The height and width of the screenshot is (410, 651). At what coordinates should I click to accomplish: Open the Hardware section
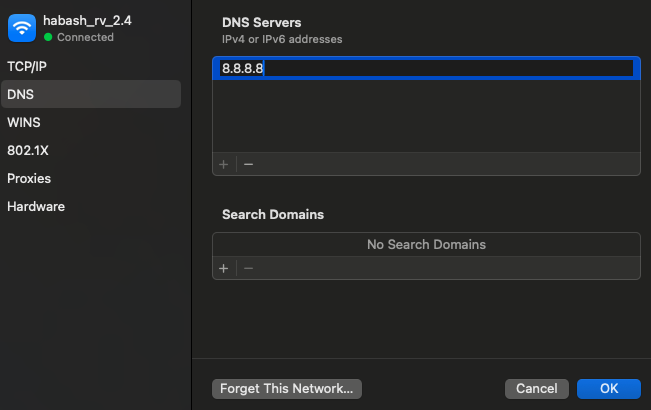(x=36, y=206)
